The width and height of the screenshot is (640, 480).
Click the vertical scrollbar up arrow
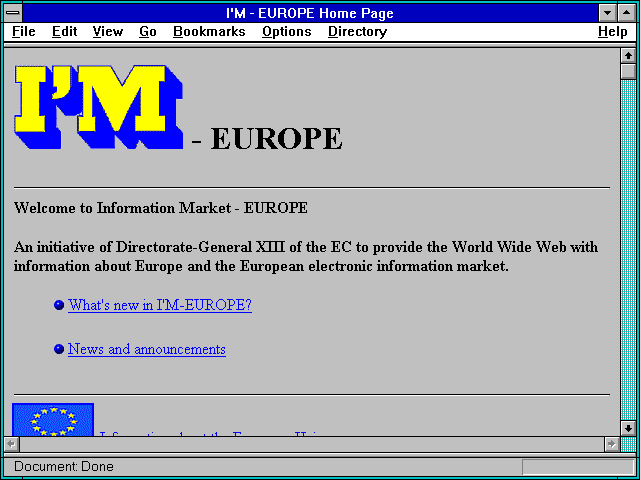628,56
